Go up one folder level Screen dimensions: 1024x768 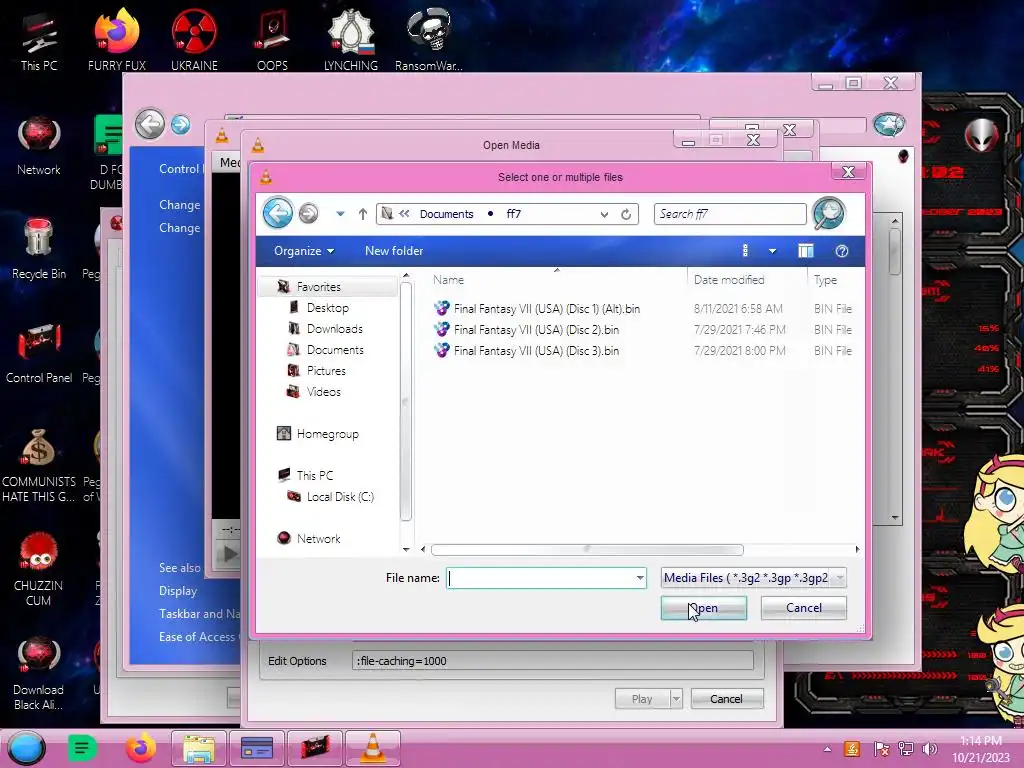click(x=362, y=214)
